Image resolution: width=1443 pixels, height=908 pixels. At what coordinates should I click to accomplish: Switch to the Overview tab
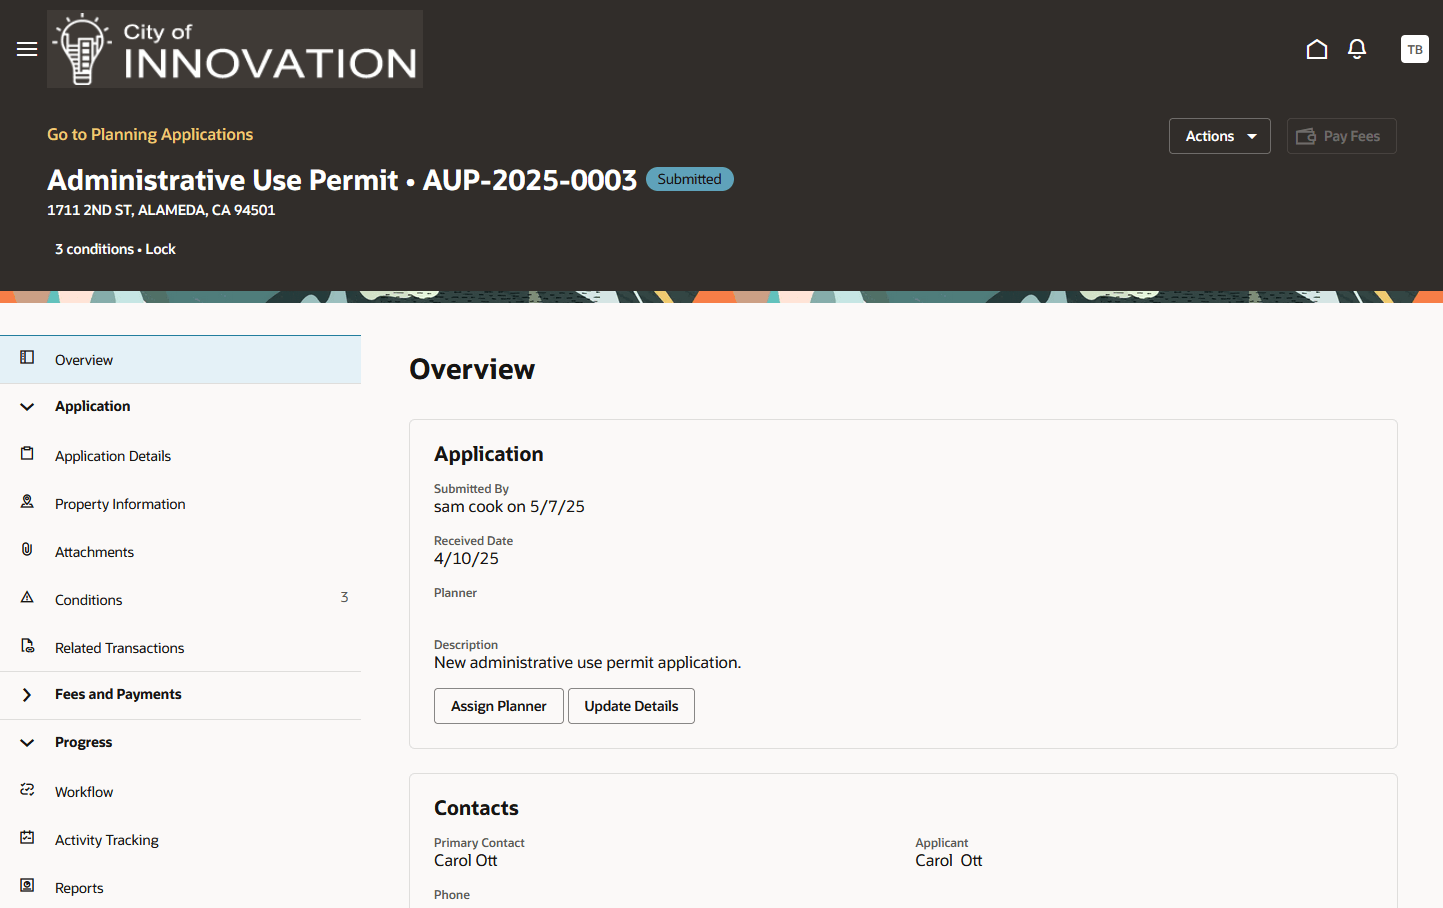84,359
